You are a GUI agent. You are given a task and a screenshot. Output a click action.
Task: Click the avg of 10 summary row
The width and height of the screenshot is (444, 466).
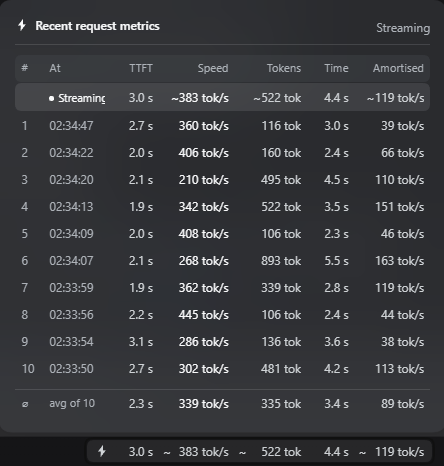222,404
